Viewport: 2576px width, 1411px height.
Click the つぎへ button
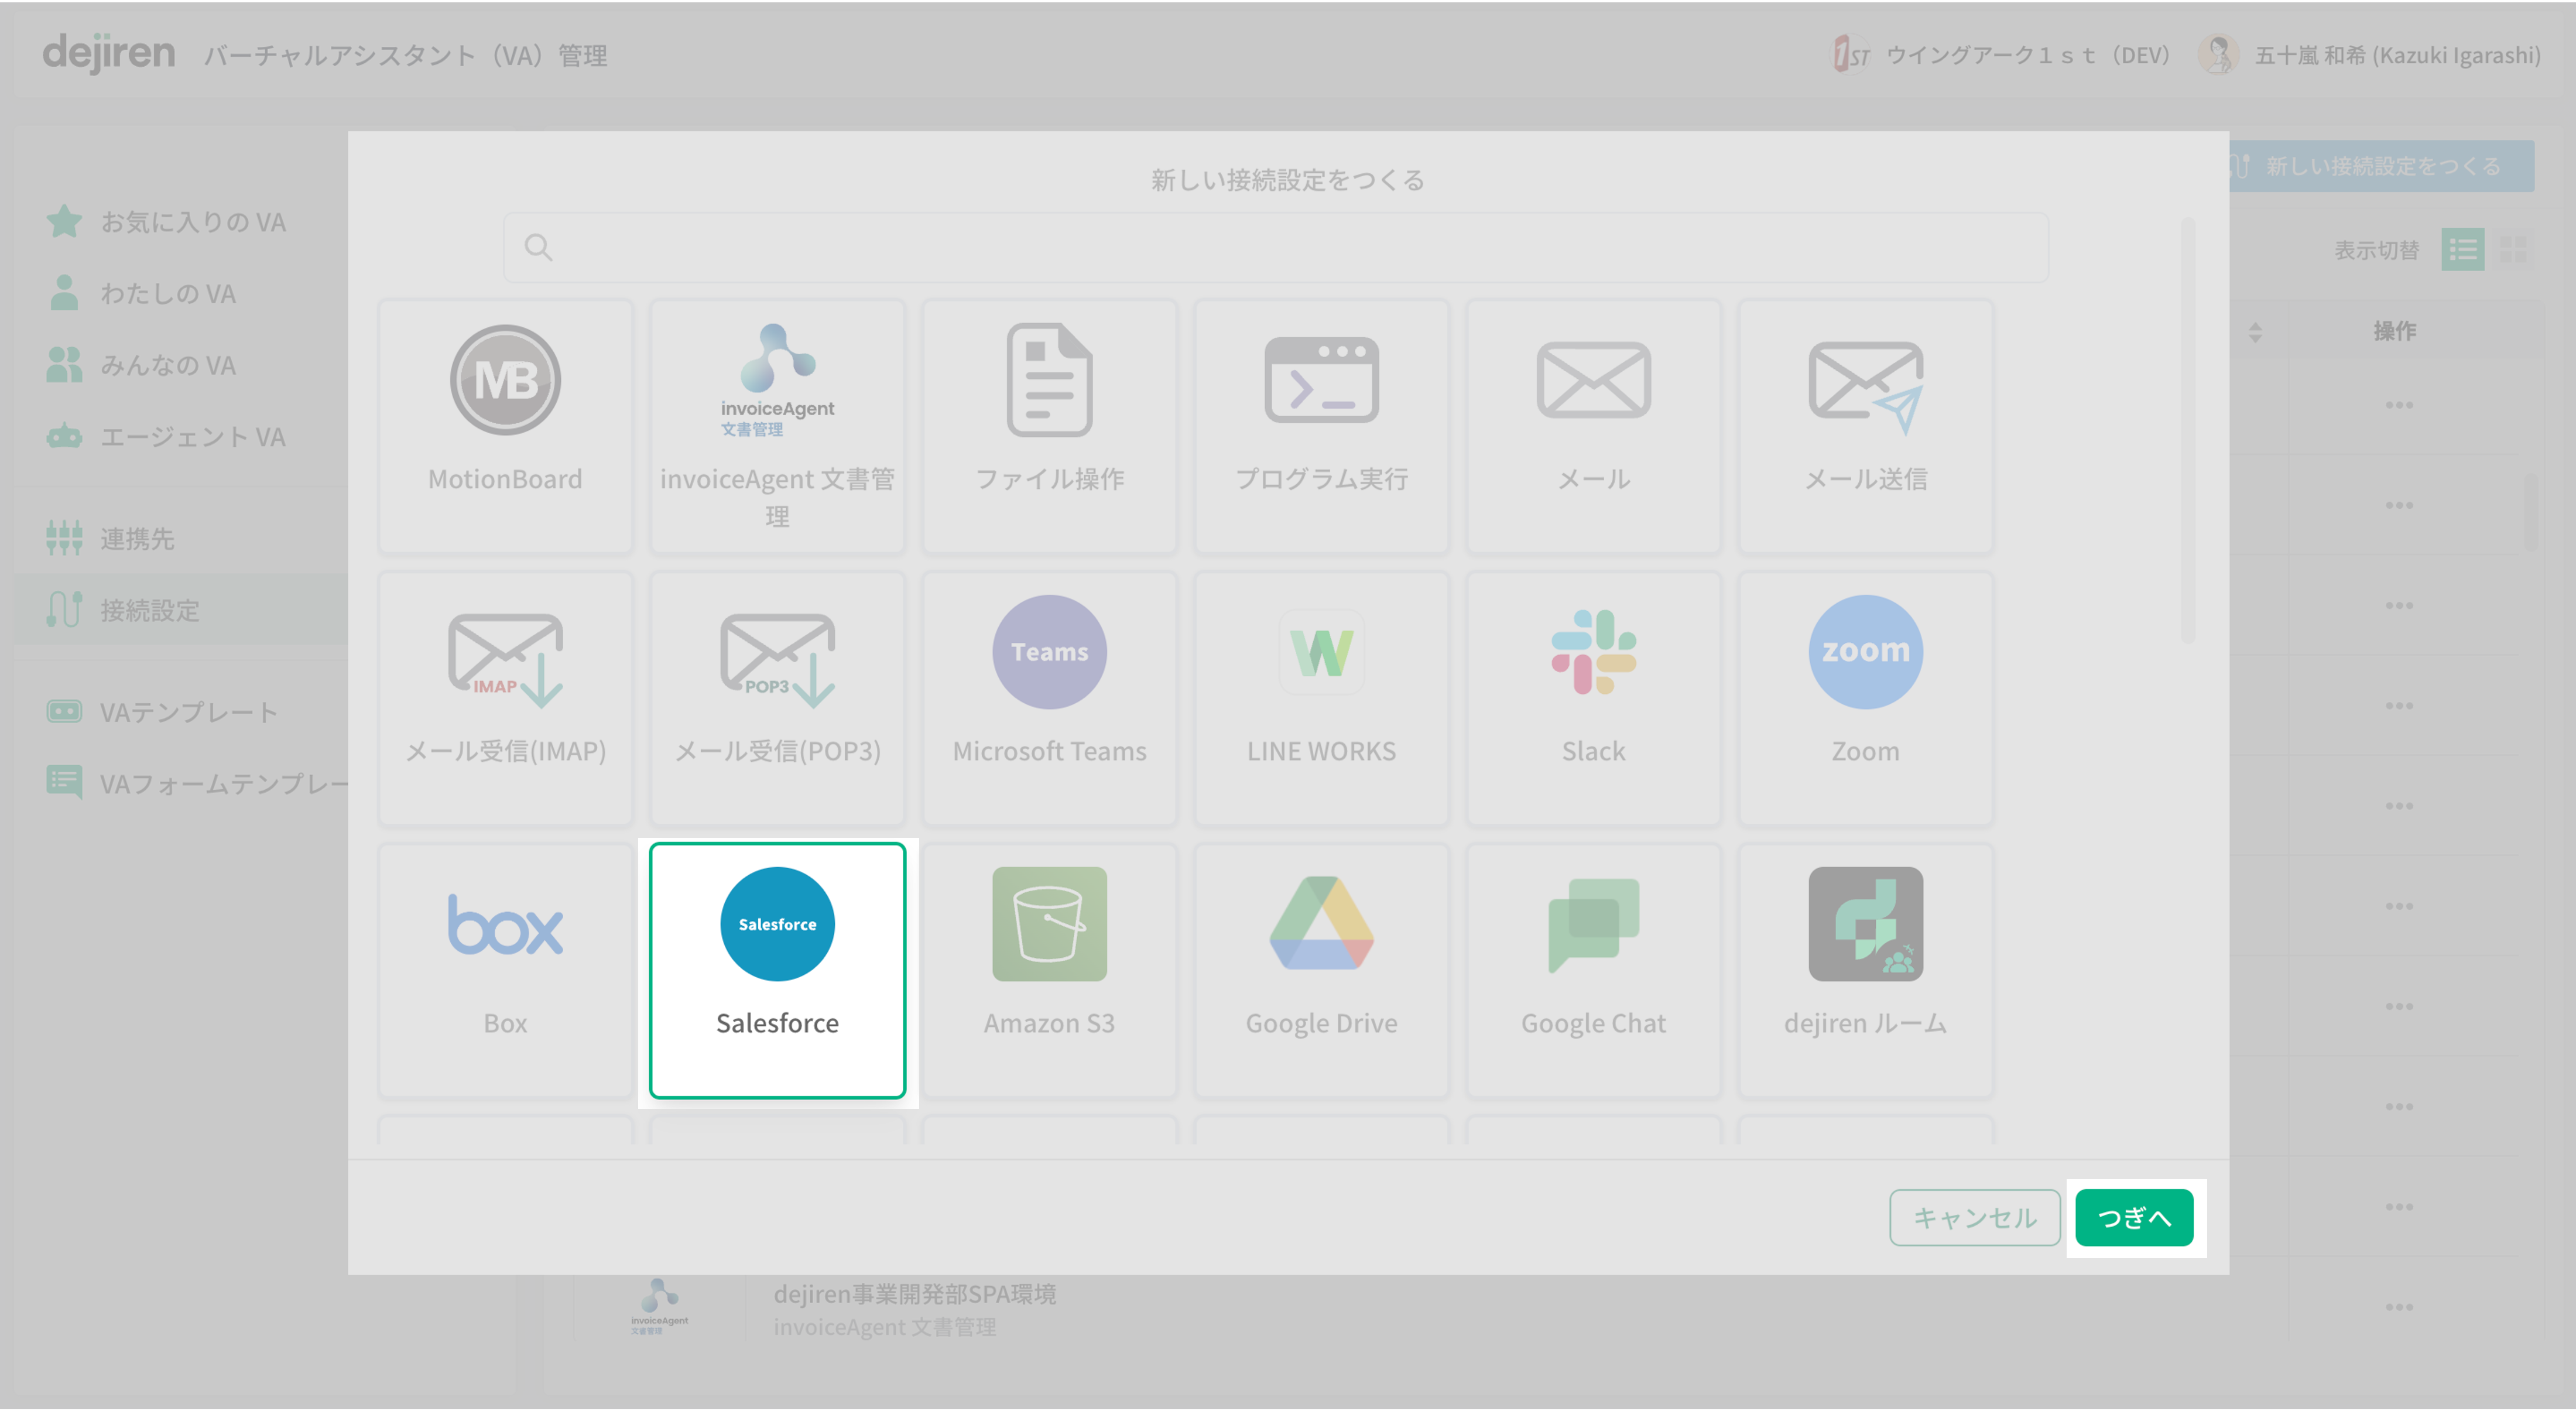2134,1217
